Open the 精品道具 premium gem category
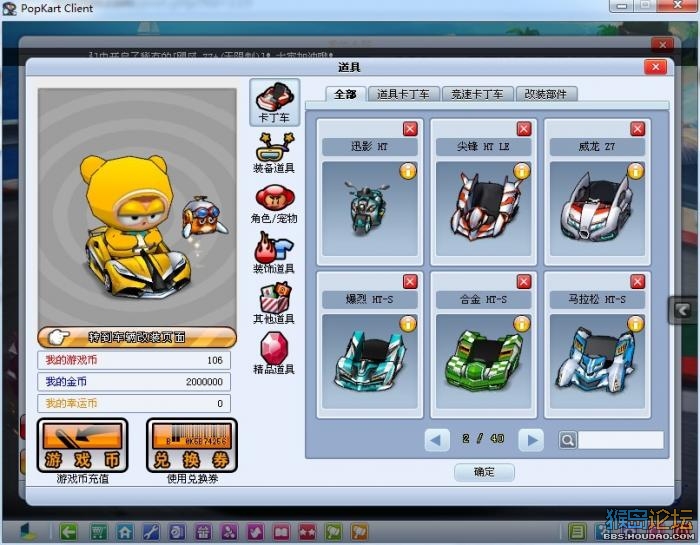Viewport: 700px width, 545px height. pos(274,353)
